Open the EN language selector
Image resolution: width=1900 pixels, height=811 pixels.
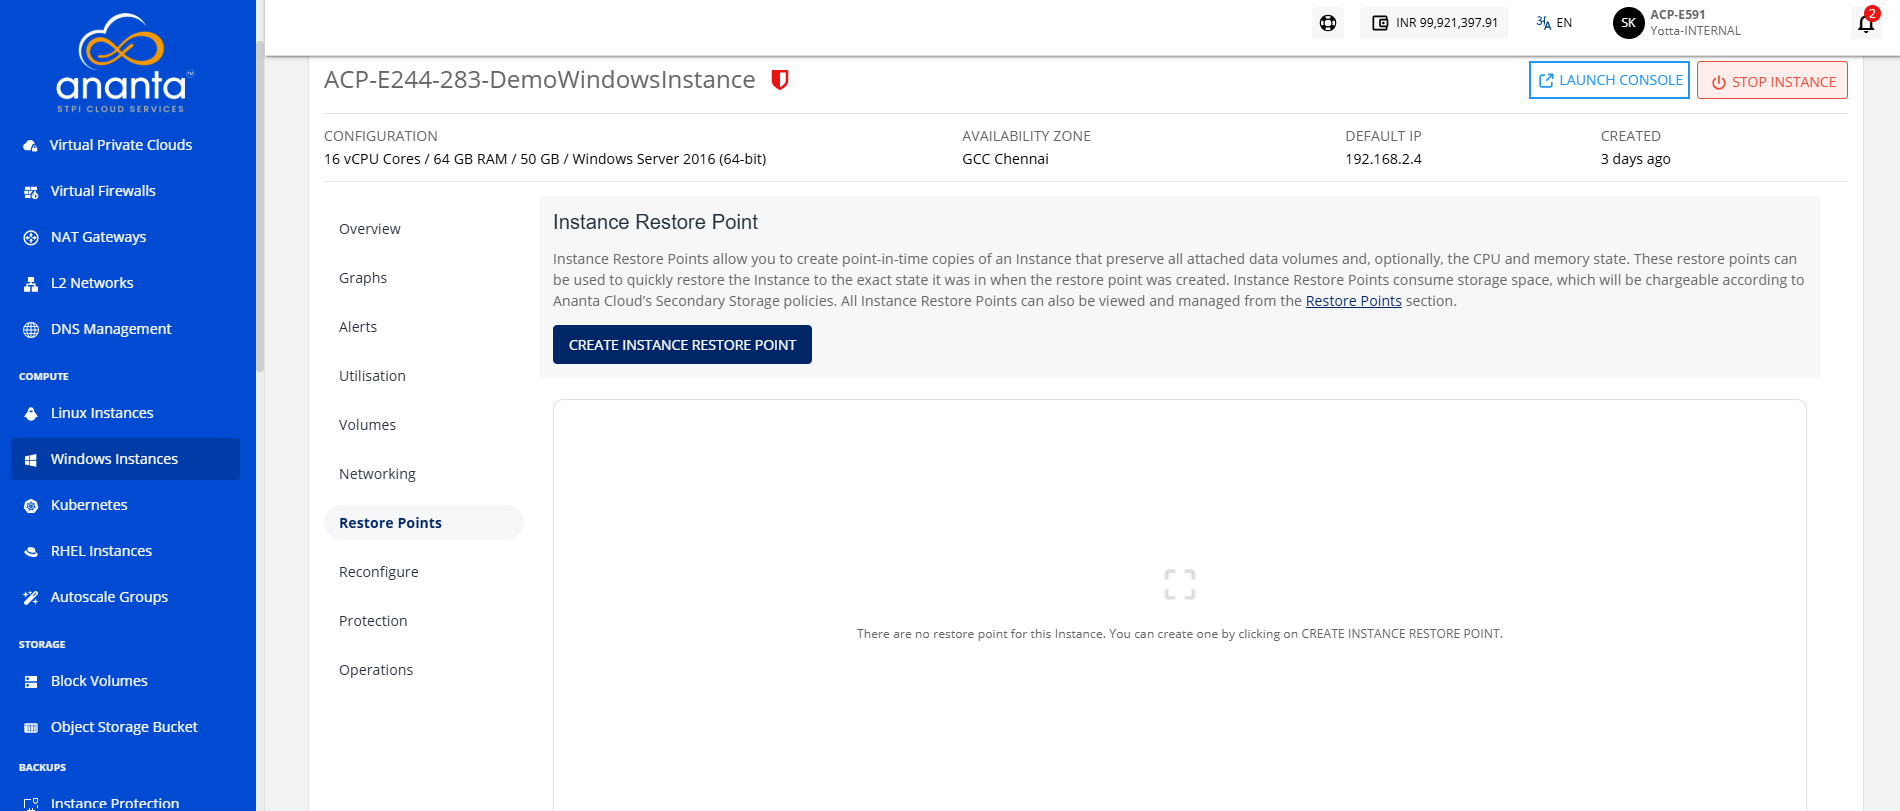click(x=1555, y=23)
